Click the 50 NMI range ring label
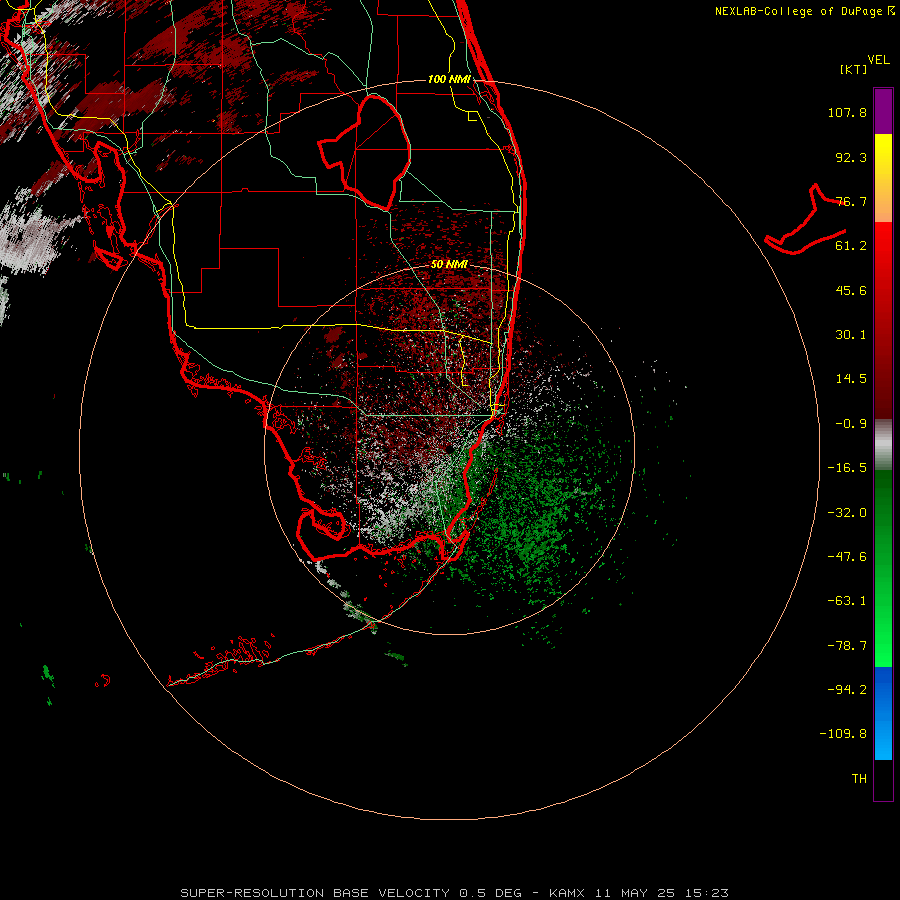 point(449,264)
